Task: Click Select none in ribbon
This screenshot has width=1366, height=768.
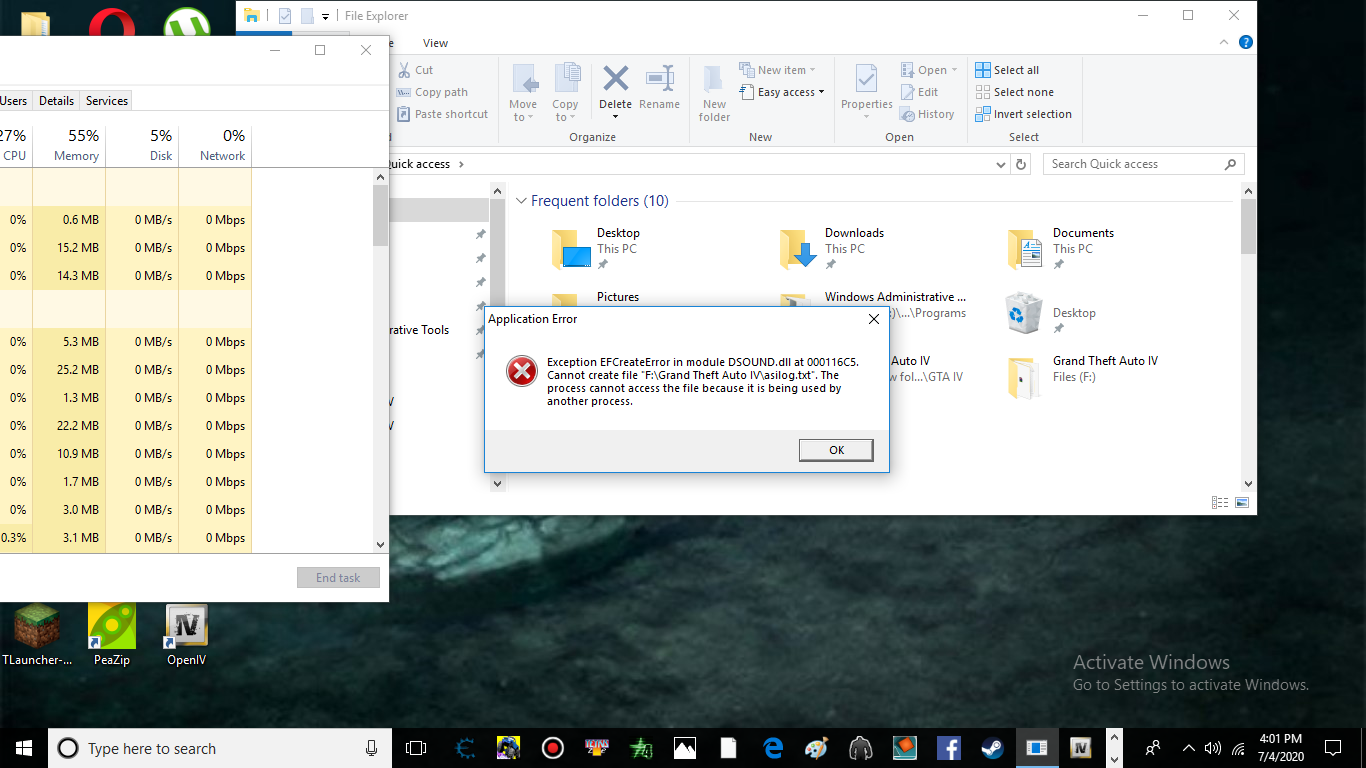Action: (1014, 92)
